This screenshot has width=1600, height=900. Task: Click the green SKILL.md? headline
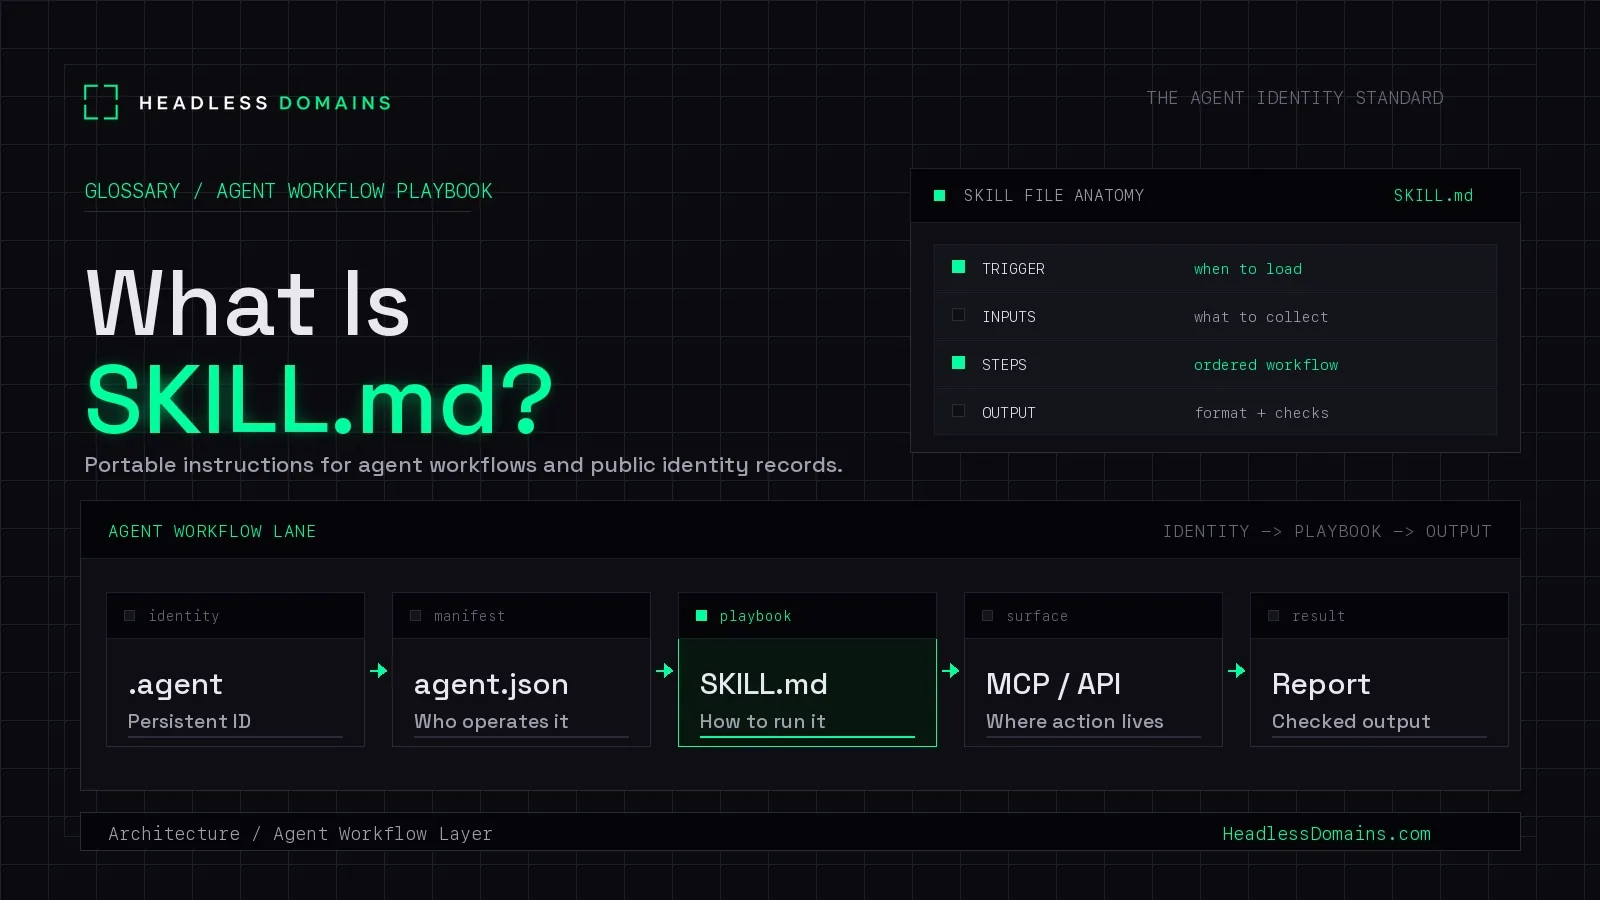pyautogui.click(x=319, y=400)
